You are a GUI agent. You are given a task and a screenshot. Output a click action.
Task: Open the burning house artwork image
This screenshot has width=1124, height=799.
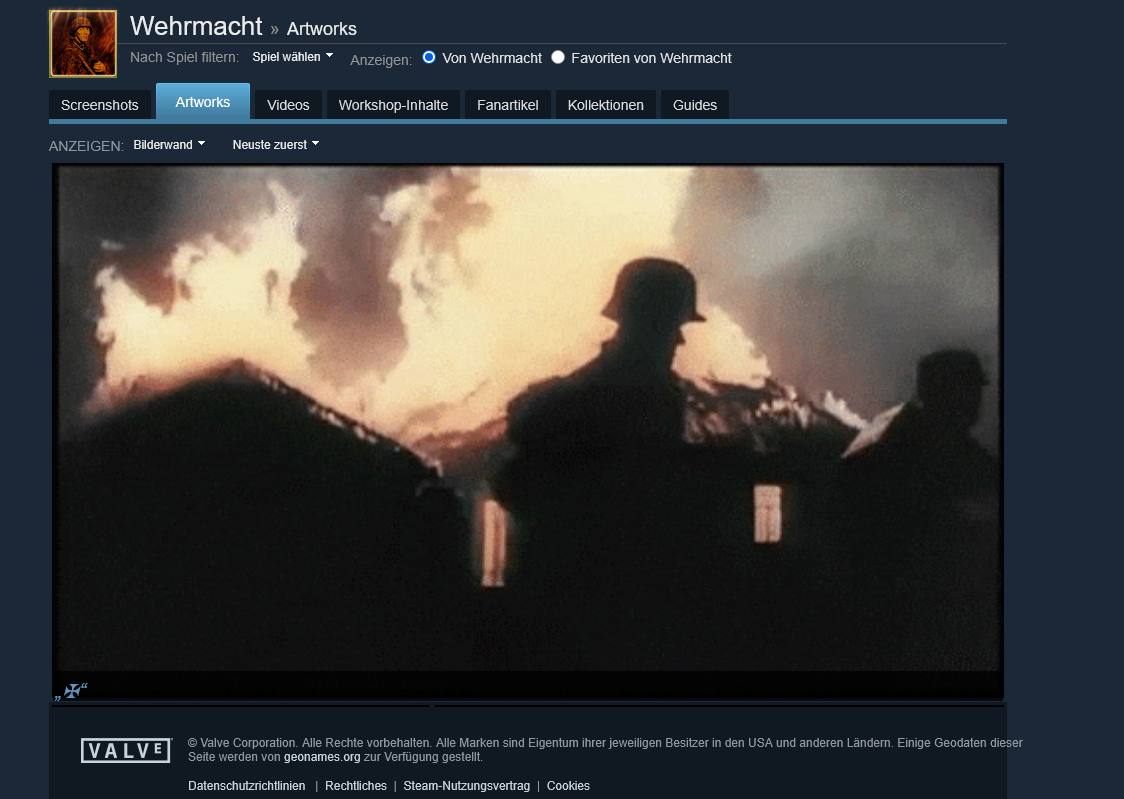[x=528, y=418]
